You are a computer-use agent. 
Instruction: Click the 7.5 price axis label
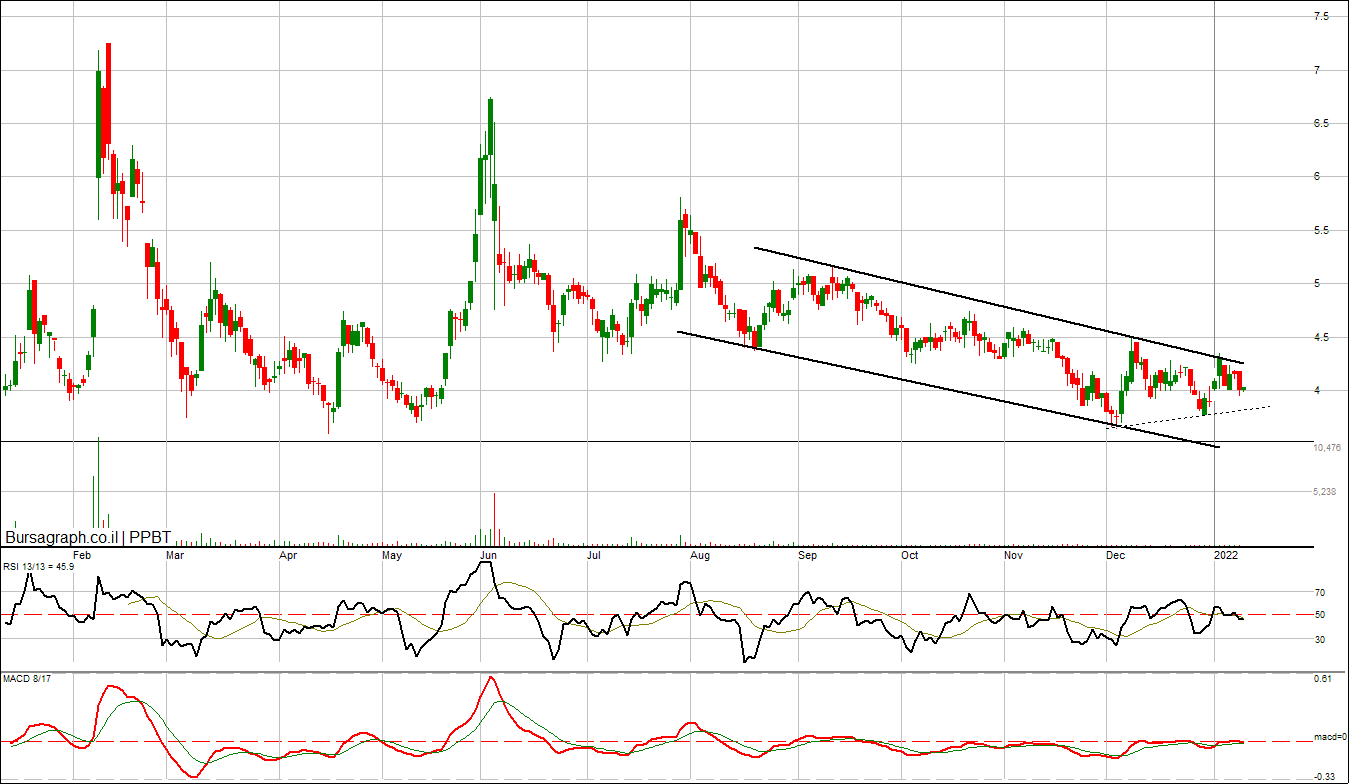click(x=1322, y=17)
